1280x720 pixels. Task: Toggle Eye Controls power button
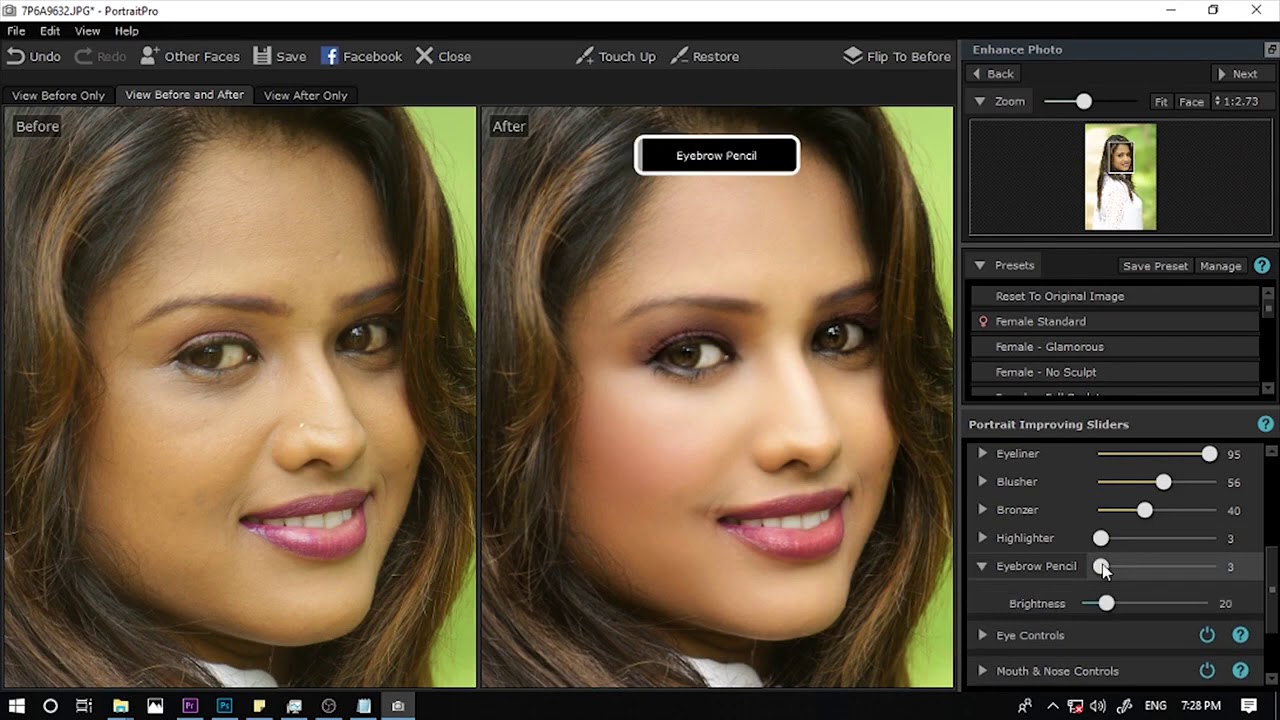coord(1207,635)
